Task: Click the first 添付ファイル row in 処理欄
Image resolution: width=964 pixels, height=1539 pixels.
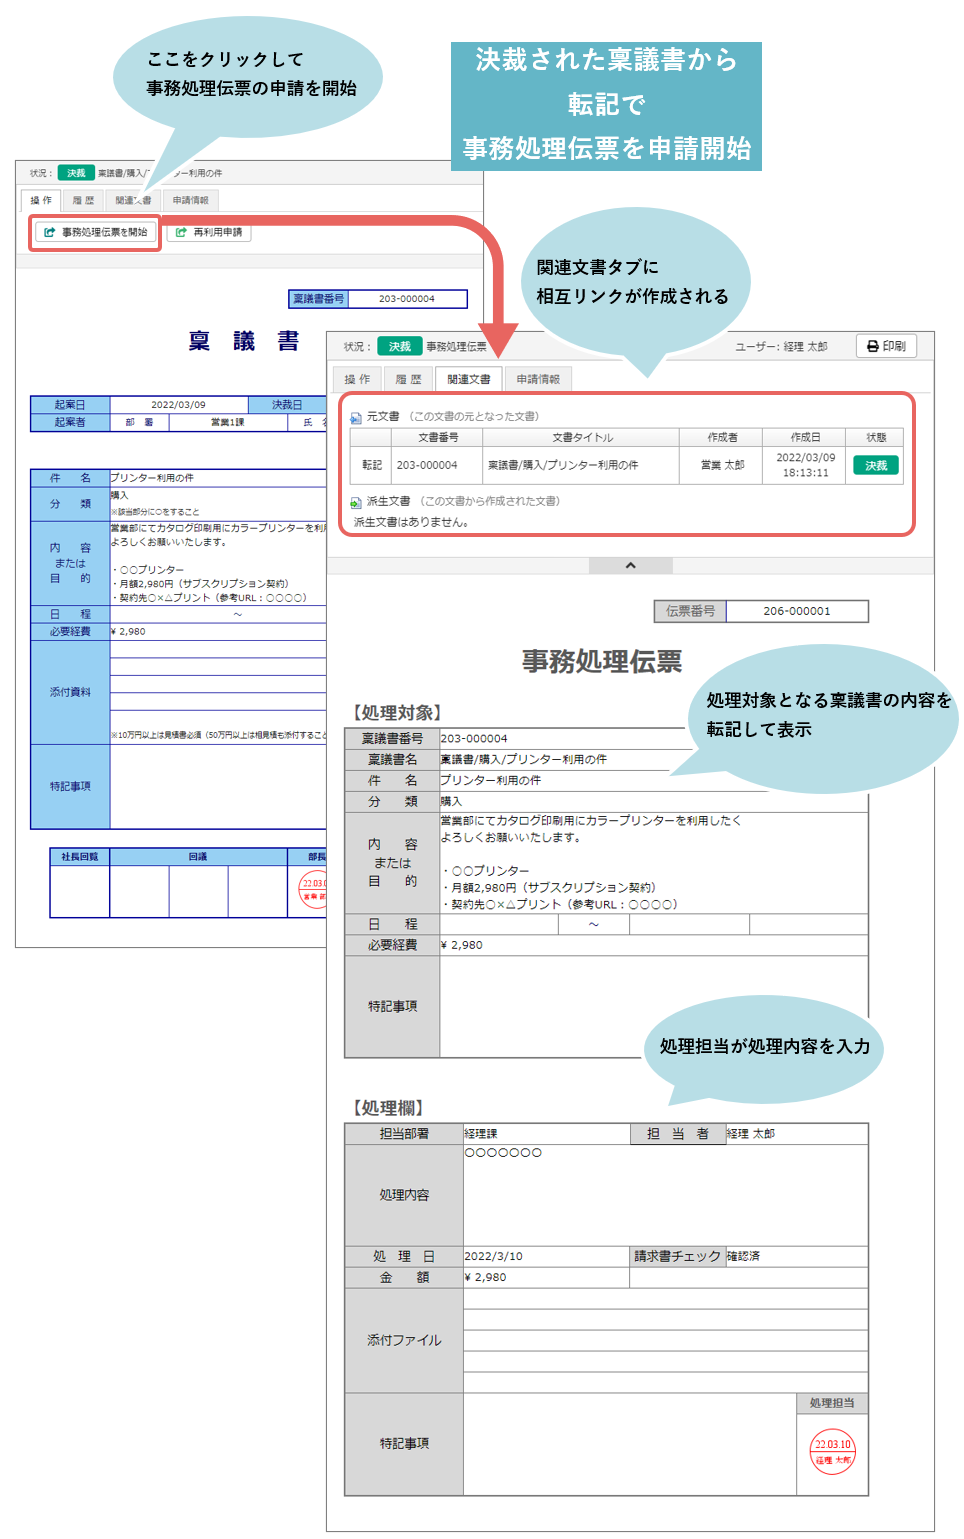Action: (x=665, y=1299)
